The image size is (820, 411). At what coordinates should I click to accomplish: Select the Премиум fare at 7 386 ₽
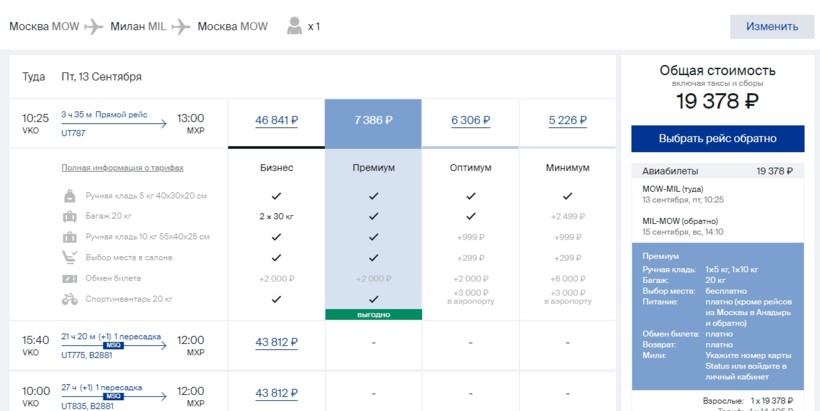click(x=373, y=120)
